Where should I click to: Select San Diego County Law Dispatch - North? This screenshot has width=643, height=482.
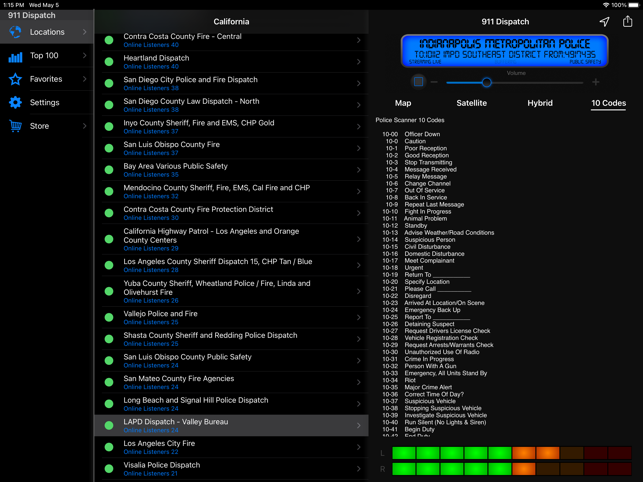click(x=232, y=105)
